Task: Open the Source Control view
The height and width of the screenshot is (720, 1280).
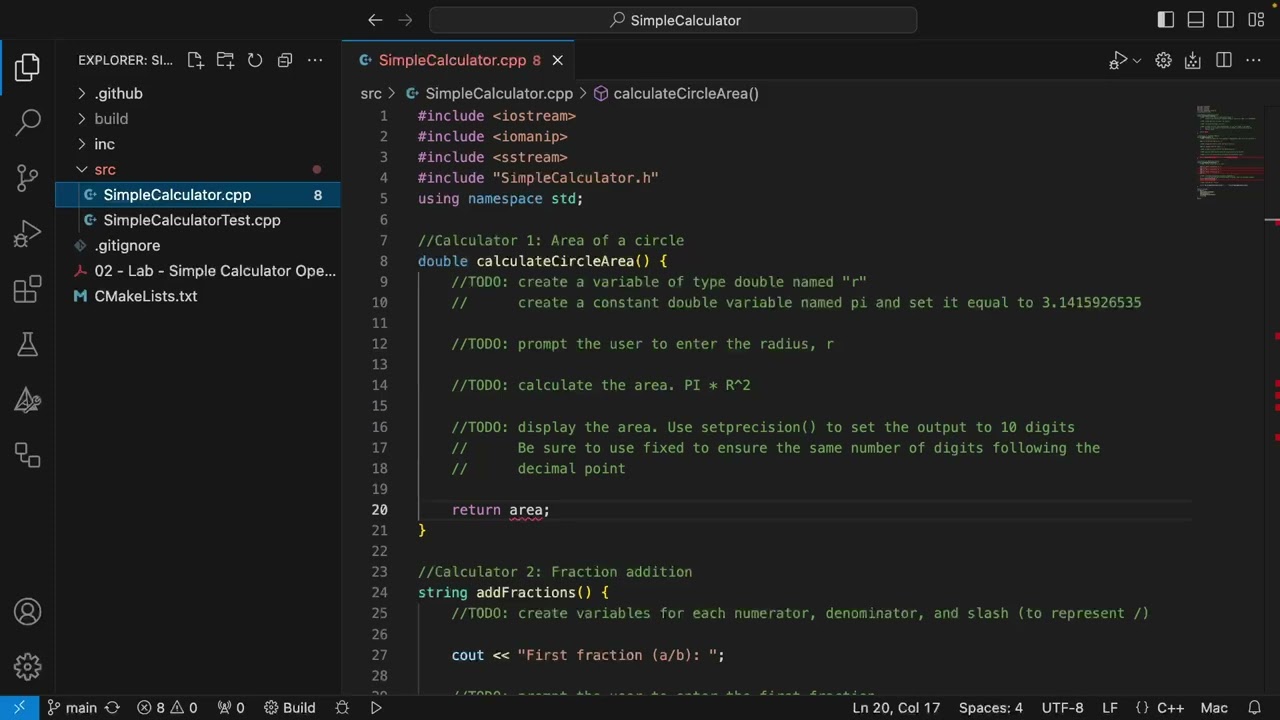Action: (28, 179)
